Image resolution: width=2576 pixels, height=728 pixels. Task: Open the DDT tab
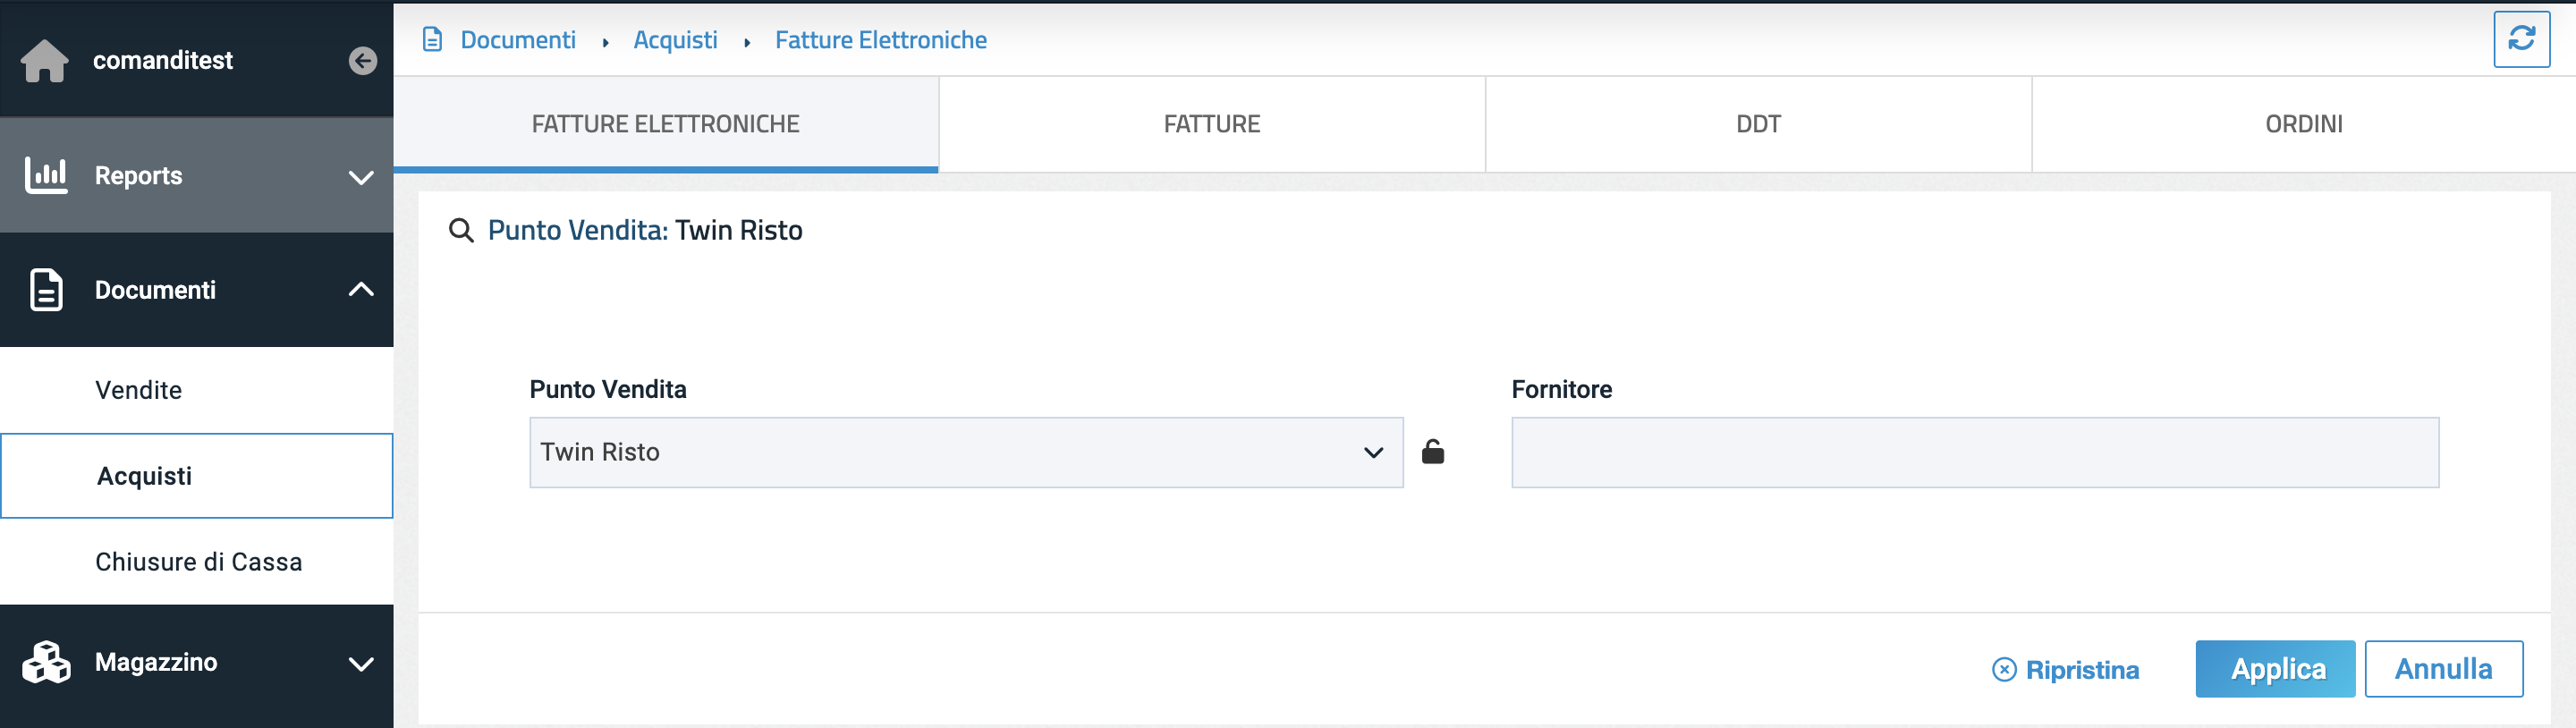pyautogui.click(x=1758, y=124)
